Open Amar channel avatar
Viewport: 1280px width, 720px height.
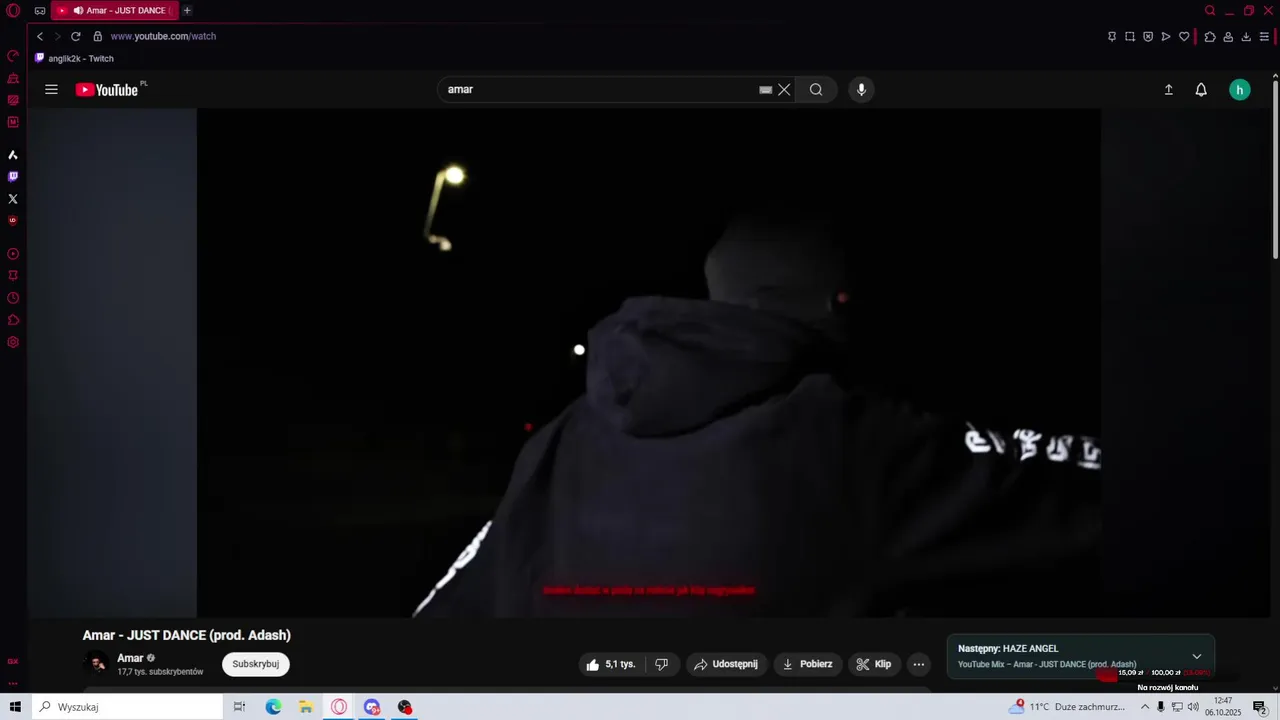coord(97,664)
